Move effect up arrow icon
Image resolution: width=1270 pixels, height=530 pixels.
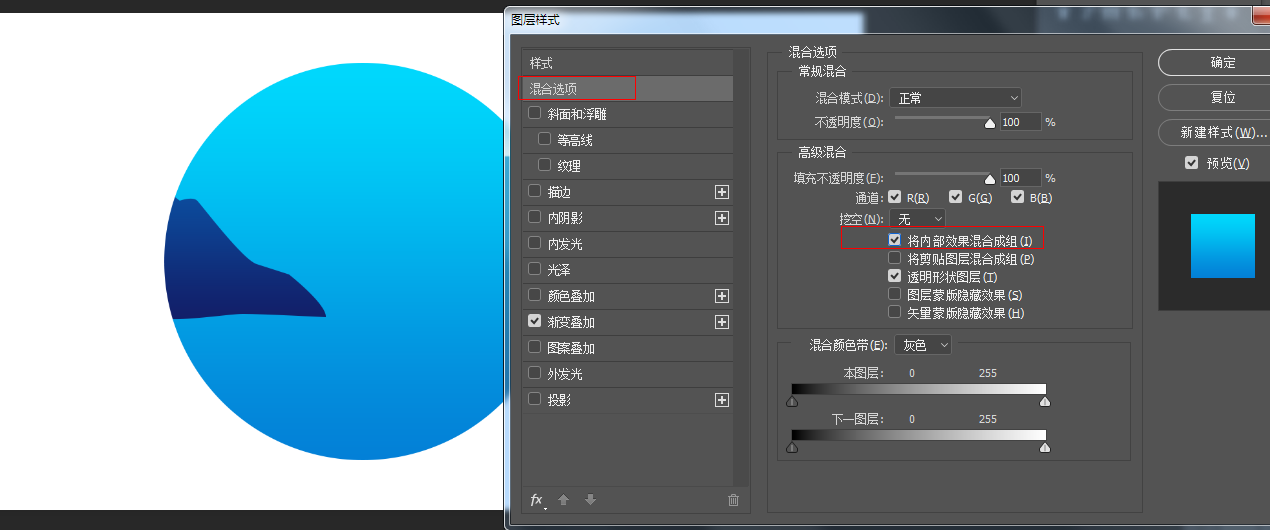pos(563,500)
